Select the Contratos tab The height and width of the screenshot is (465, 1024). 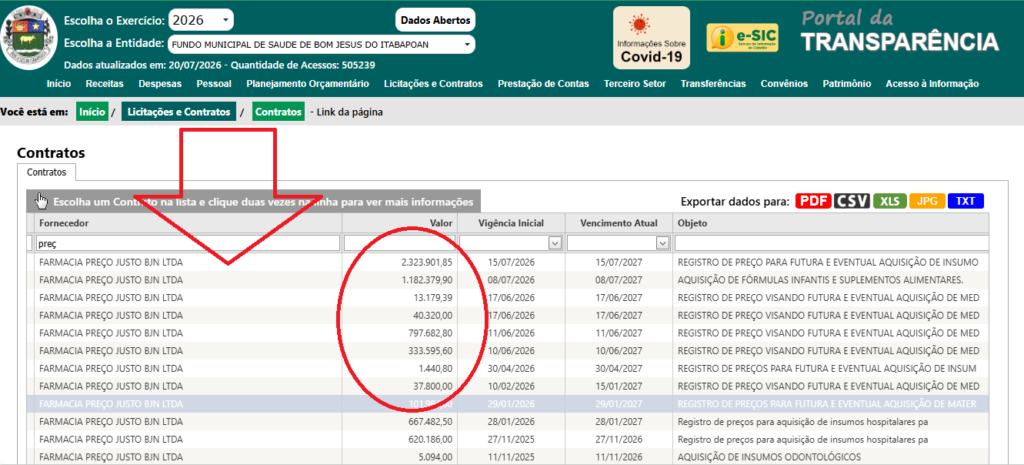click(x=46, y=172)
